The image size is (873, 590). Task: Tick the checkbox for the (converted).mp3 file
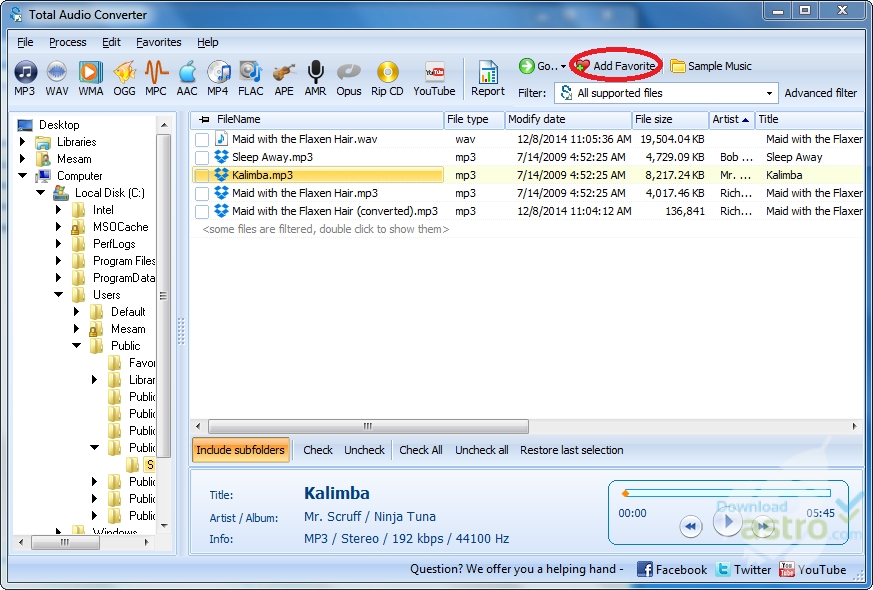[x=202, y=212]
